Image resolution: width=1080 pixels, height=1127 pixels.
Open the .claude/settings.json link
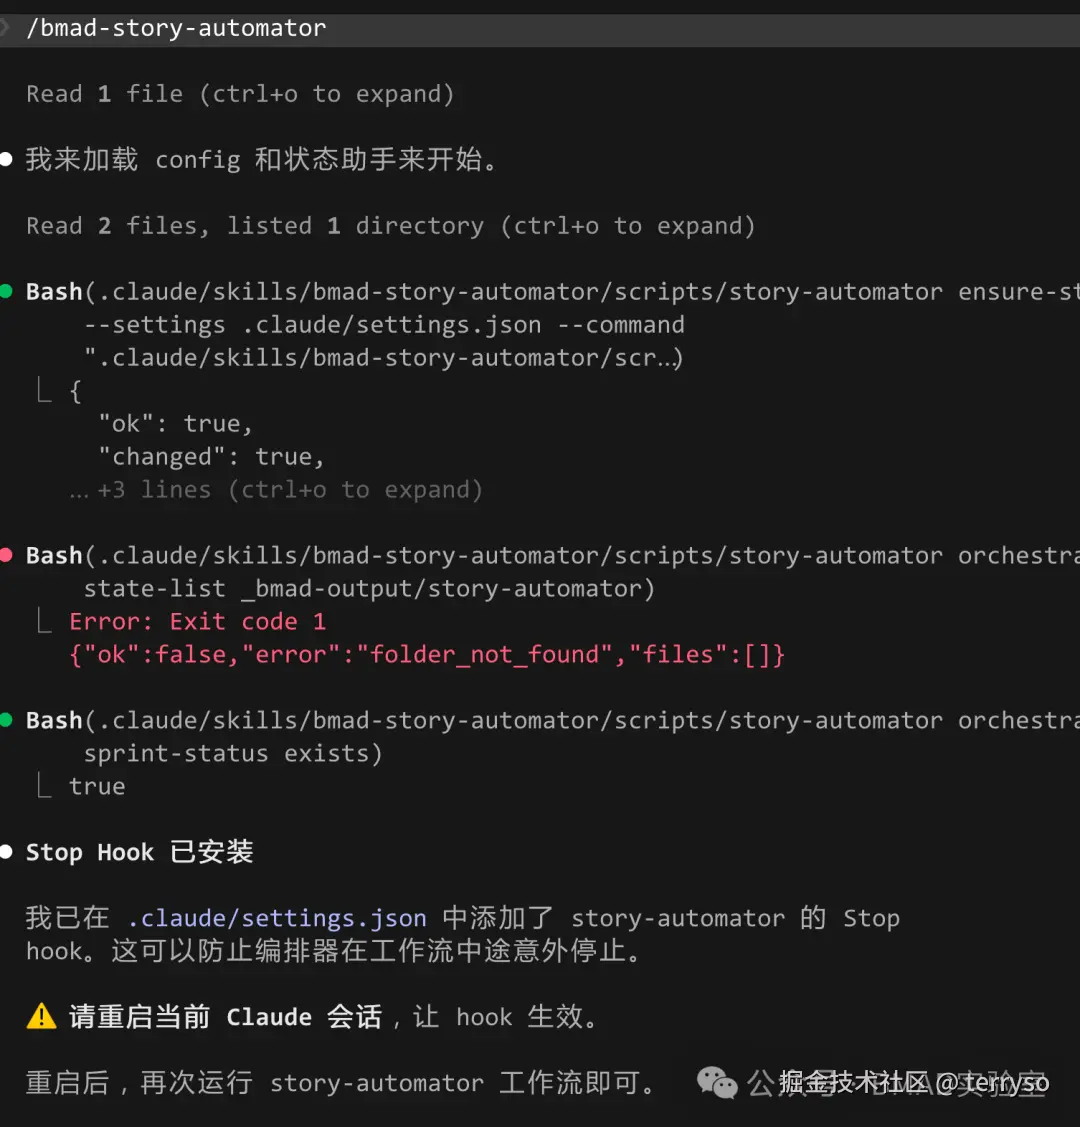[x=277, y=918]
